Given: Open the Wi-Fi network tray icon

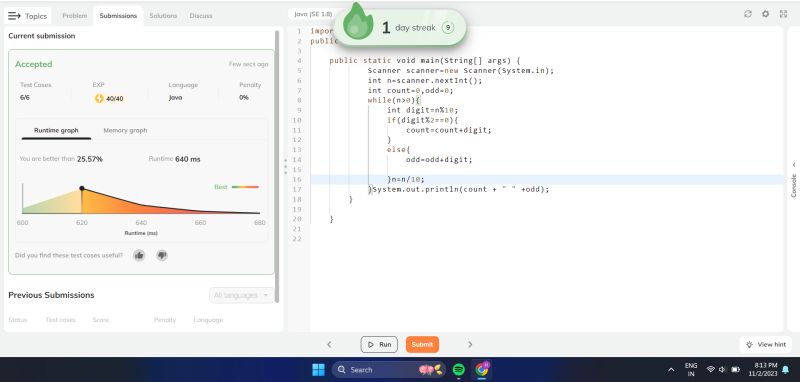Looking at the screenshot, I should 710,369.
